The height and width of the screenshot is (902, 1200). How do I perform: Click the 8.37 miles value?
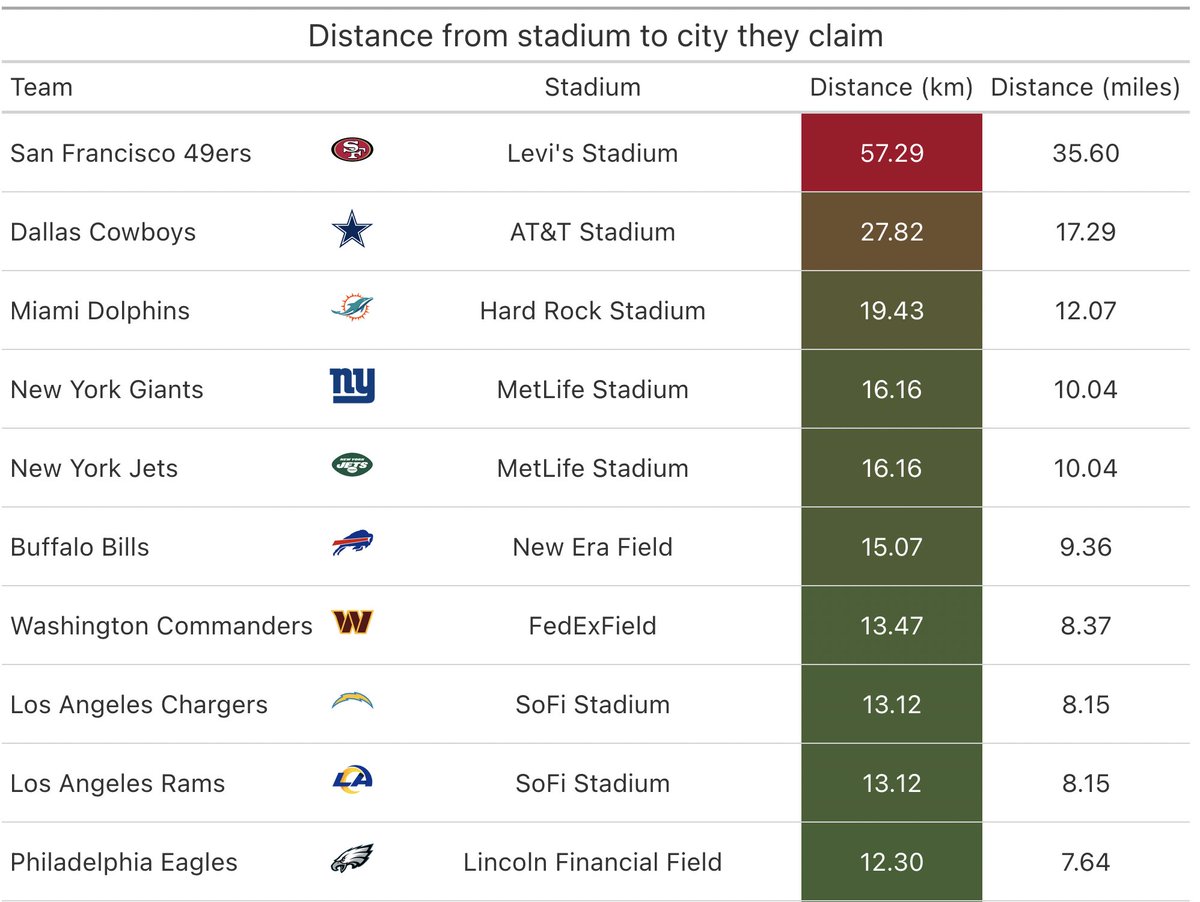pyautogui.click(x=1085, y=626)
